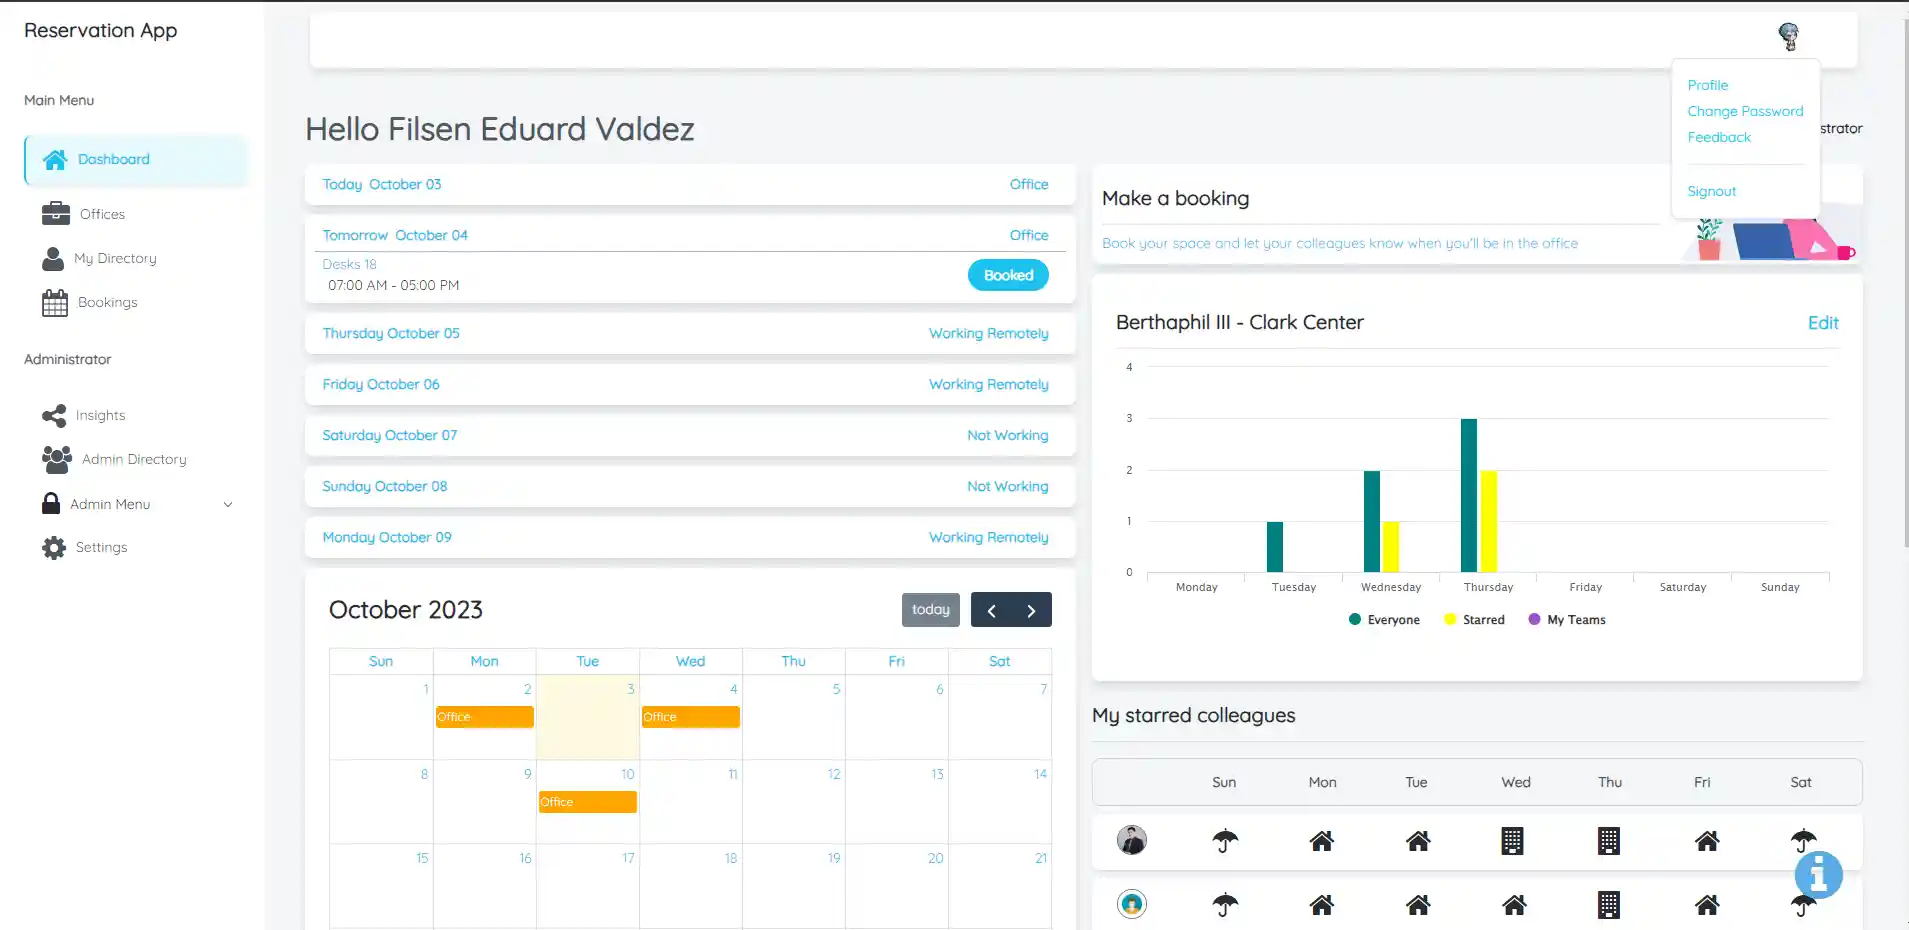Click the Dashboard home icon
The image size is (1909, 930).
coord(55,160)
